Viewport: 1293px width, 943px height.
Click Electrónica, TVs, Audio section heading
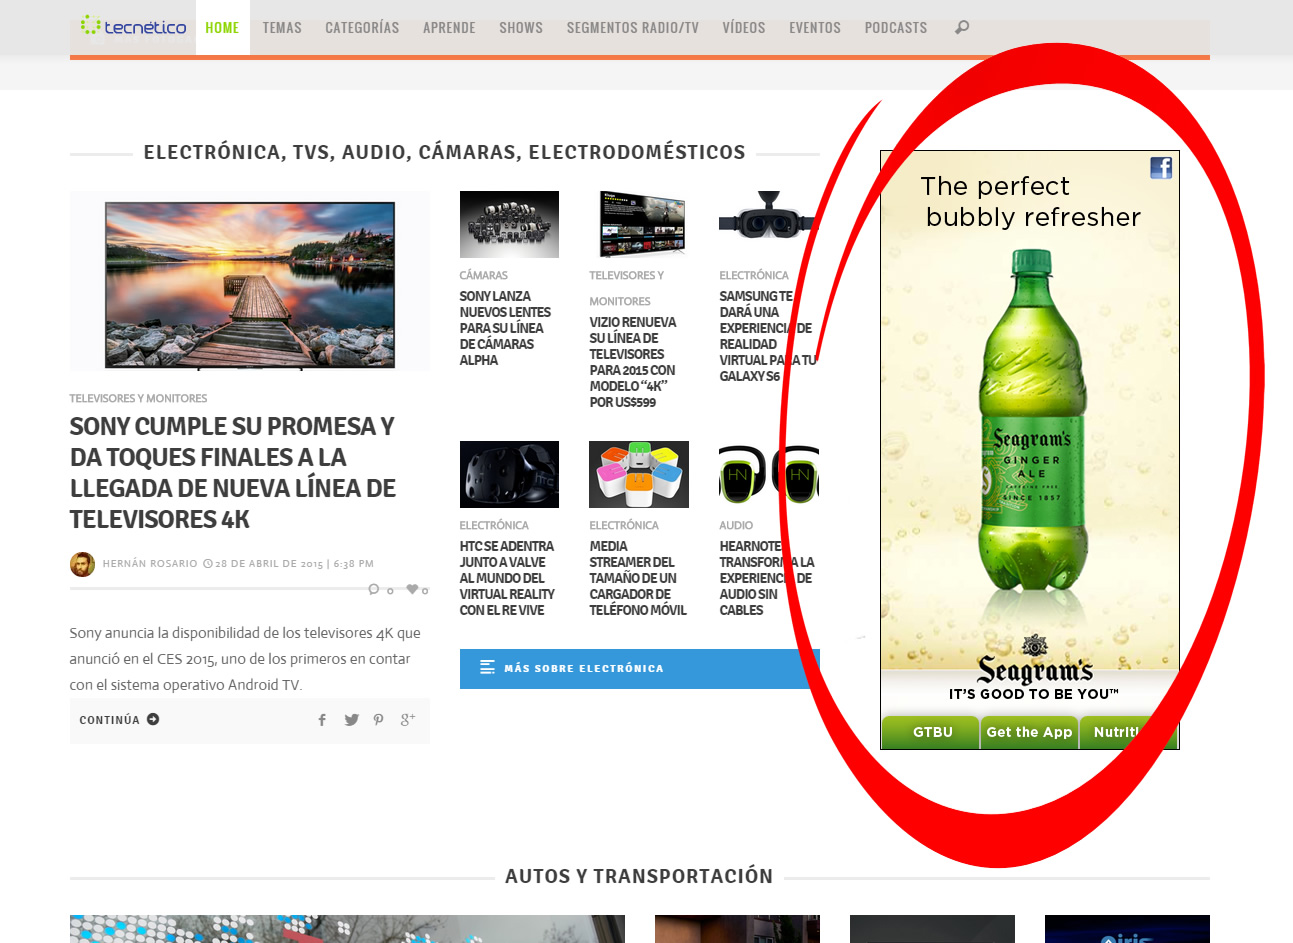(444, 152)
